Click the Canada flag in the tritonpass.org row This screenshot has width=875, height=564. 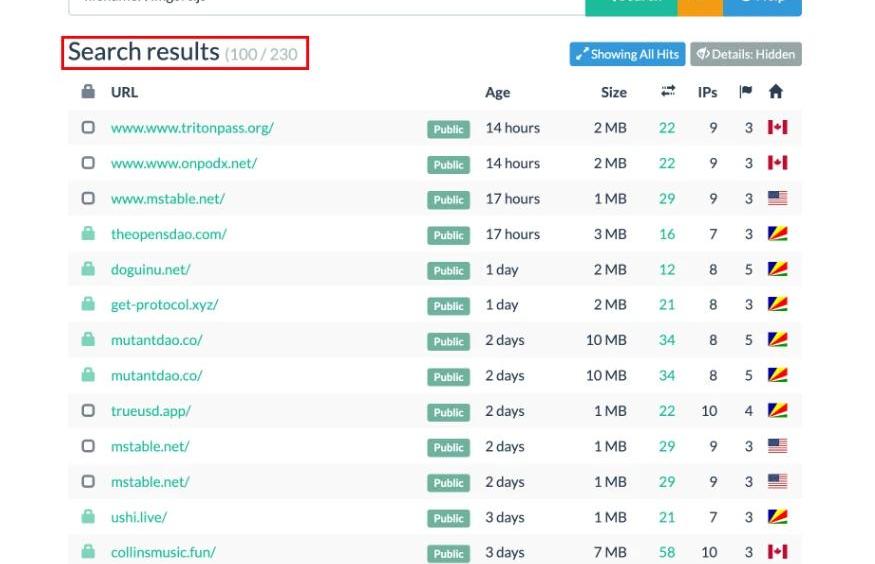(x=777, y=128)
